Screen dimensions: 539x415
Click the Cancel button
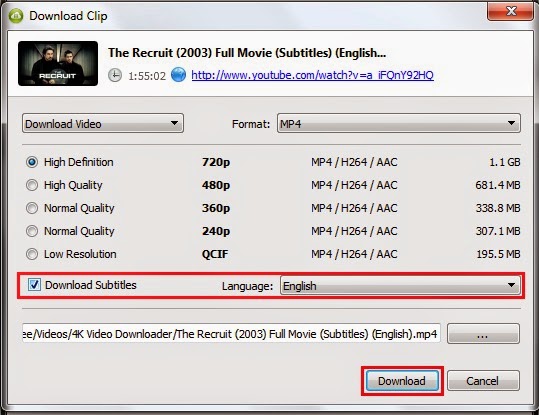483,381
